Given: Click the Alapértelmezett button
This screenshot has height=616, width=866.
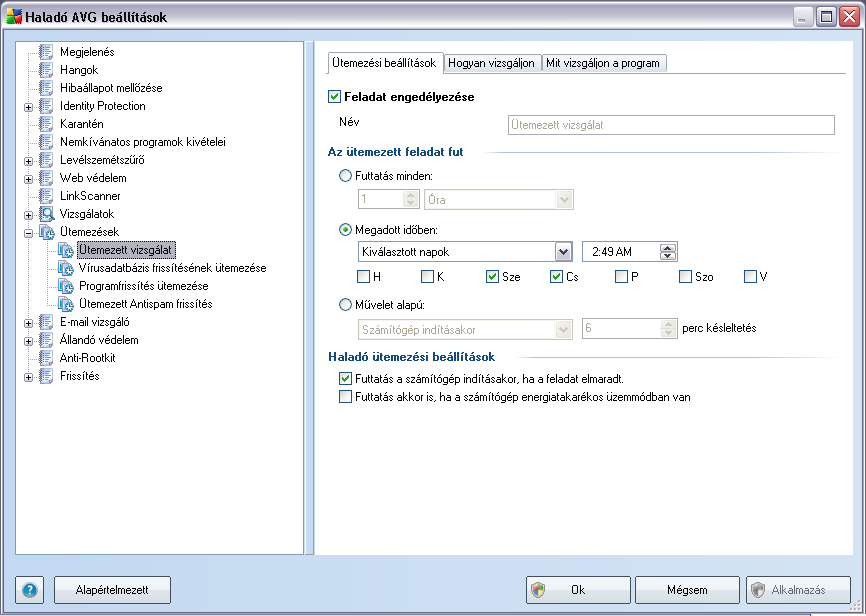Looking at the screenshot, I should tap(112, 590).
